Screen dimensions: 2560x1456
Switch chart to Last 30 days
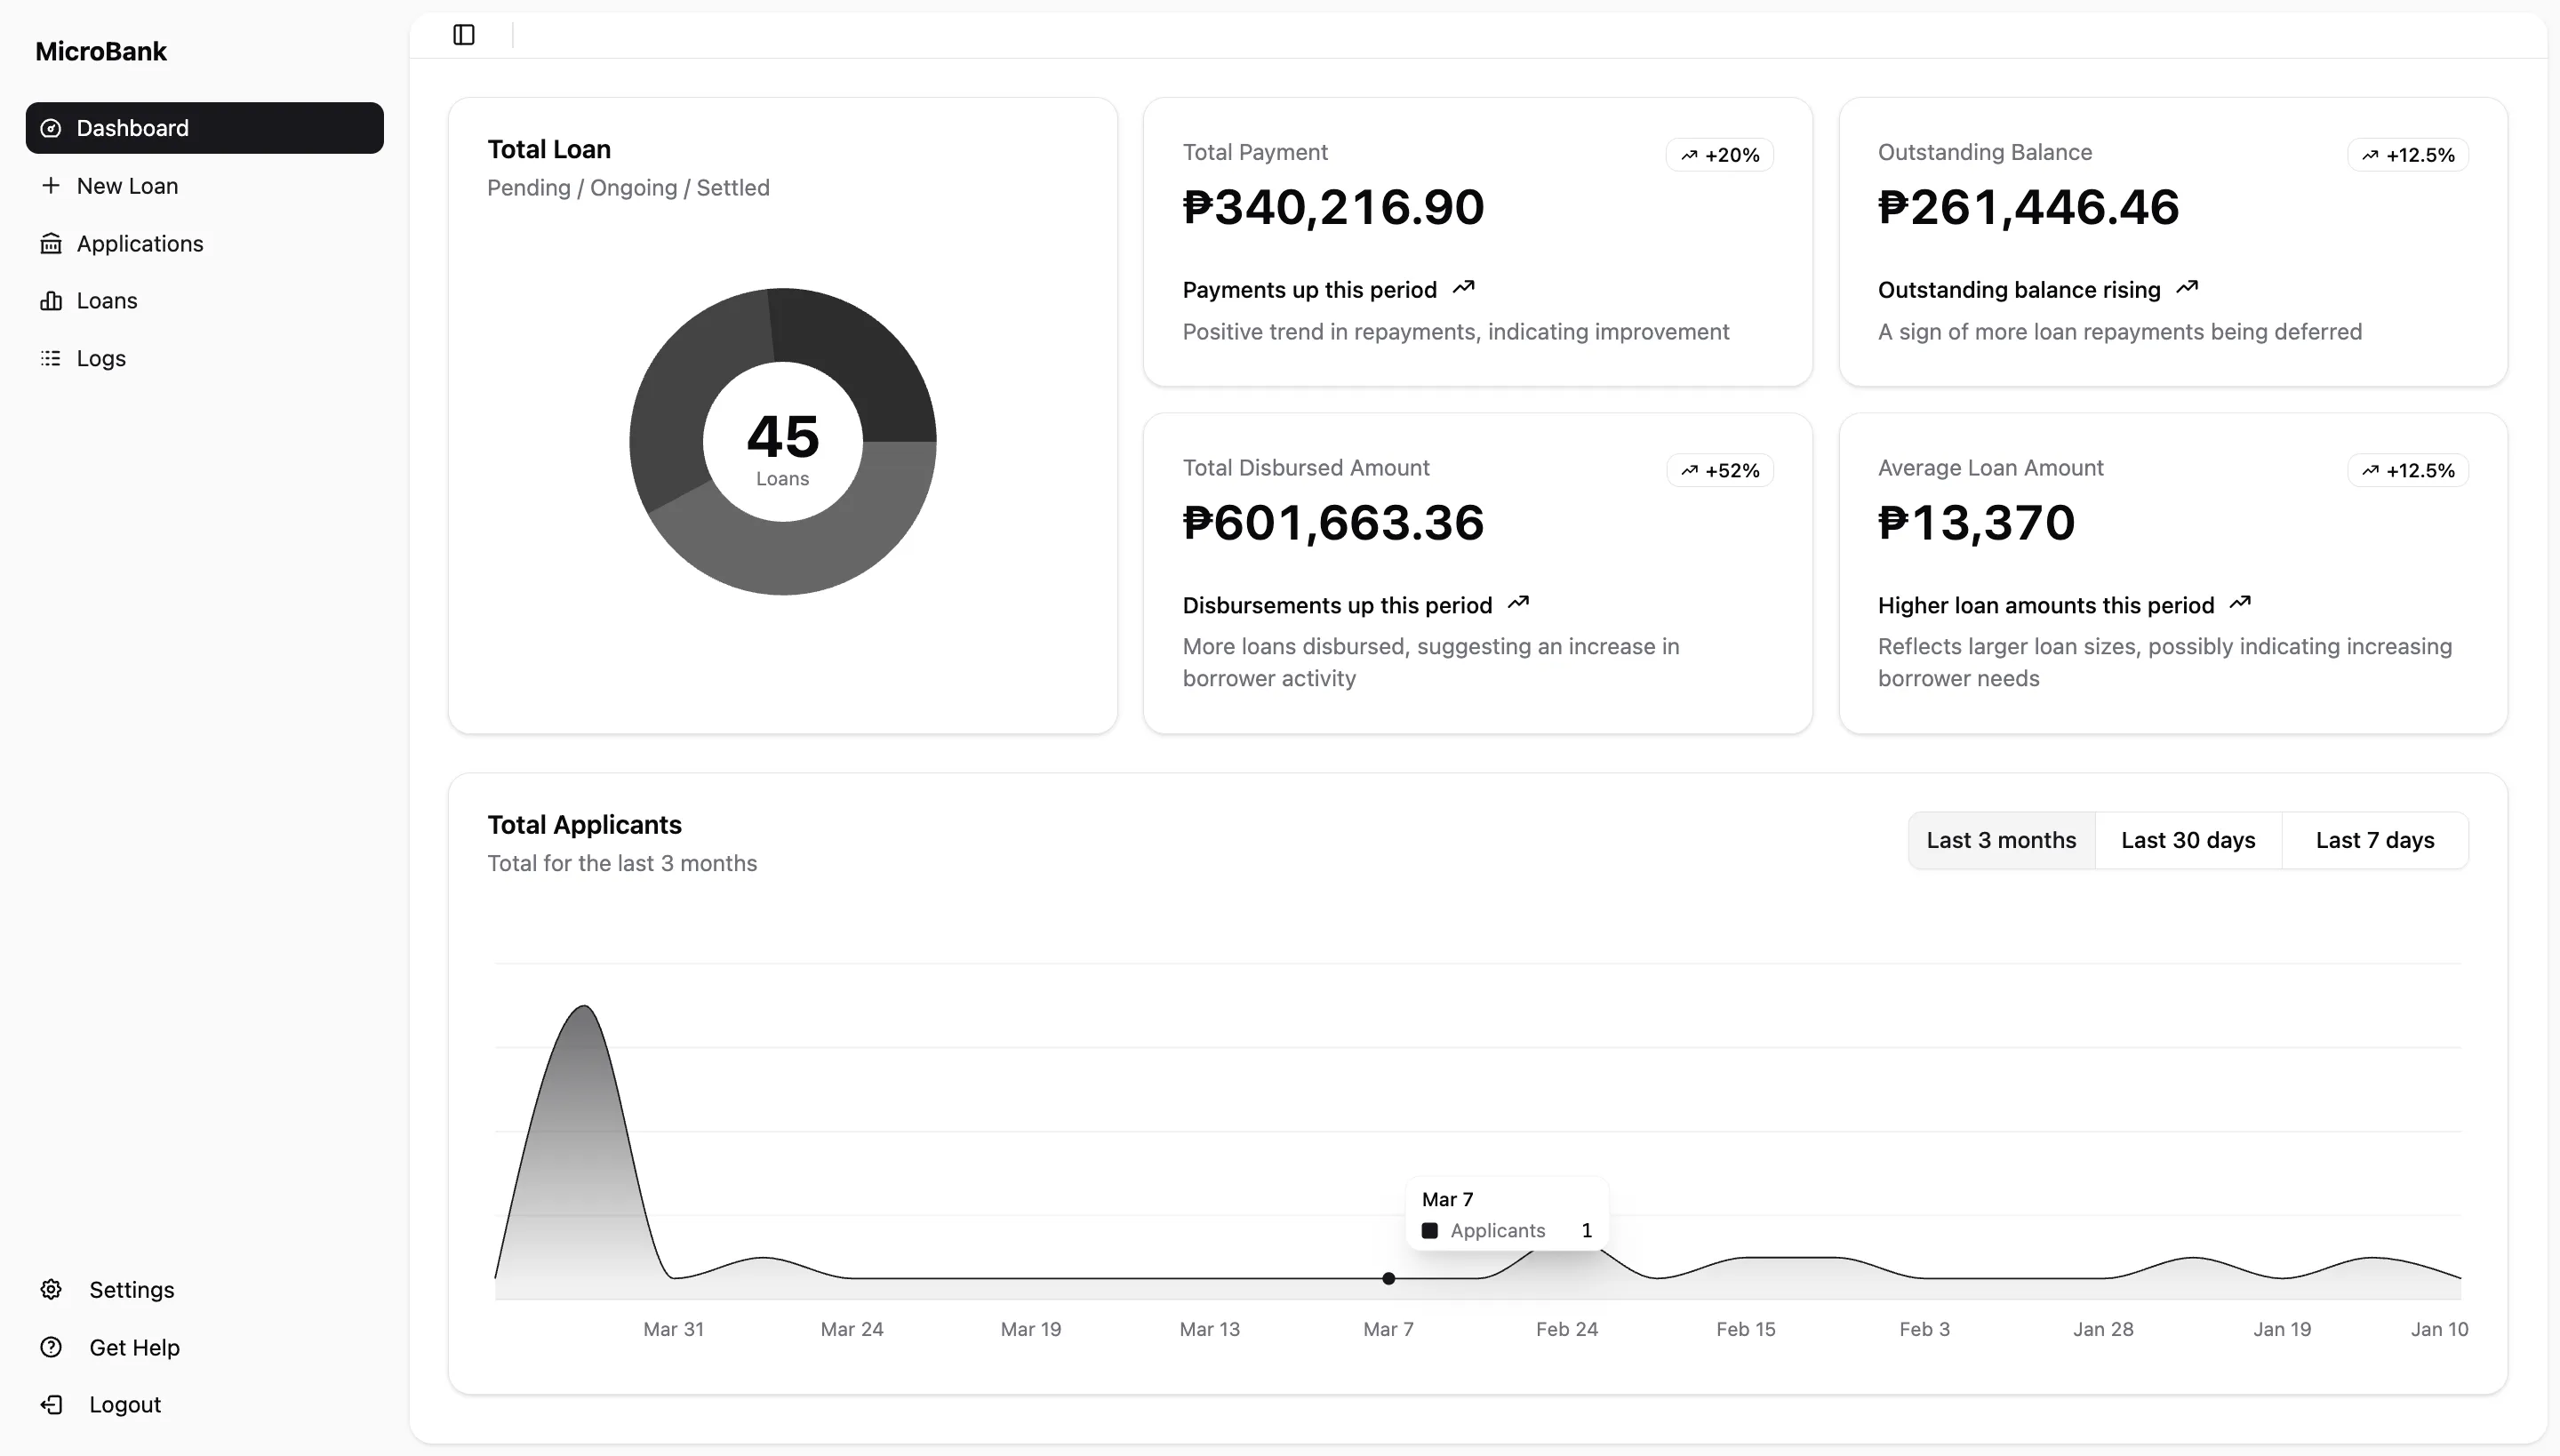pos(2188,840)
